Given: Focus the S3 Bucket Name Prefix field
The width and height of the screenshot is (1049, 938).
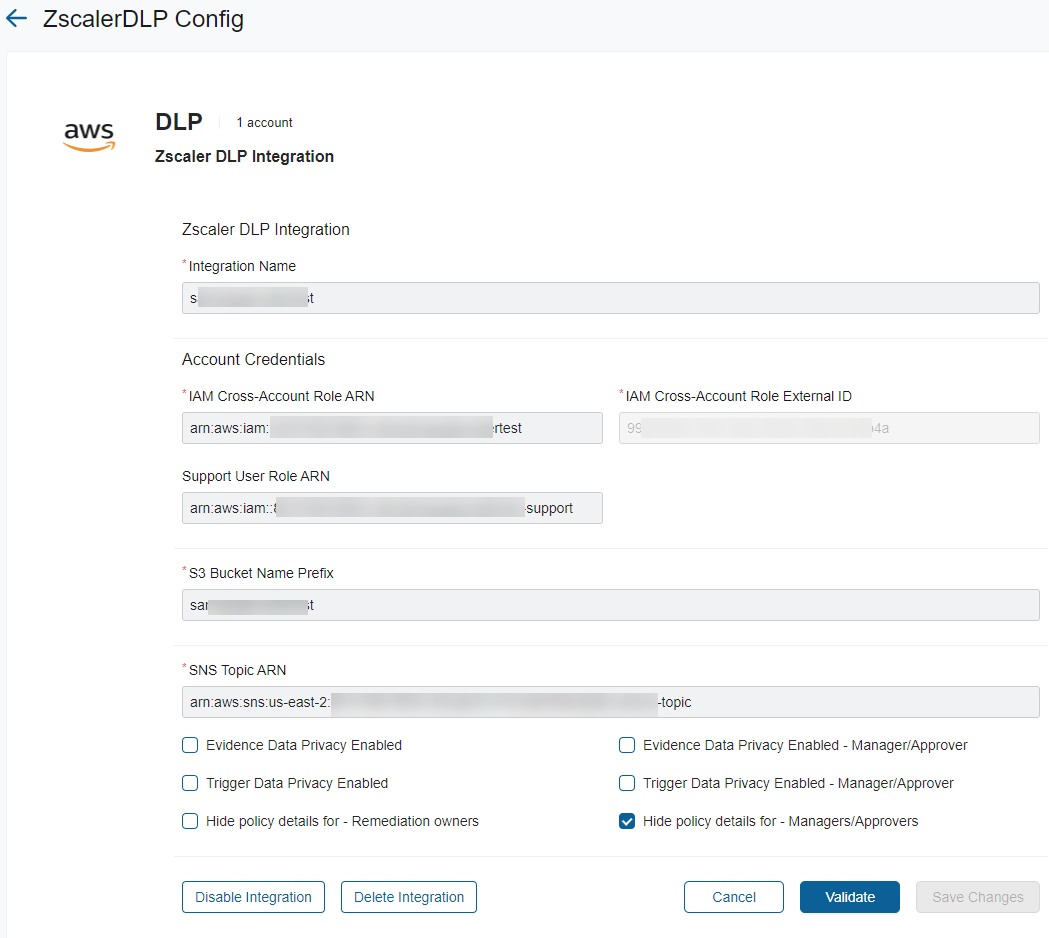Looking at the screenshot, I should tap(610, 605).
